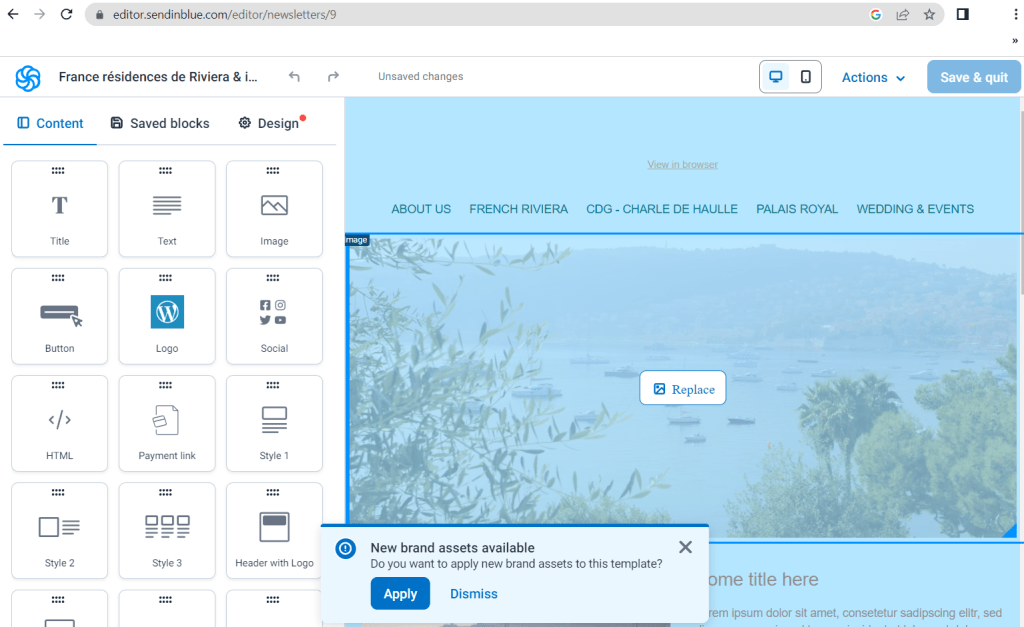This screenshot has height=627, width=1024.
Task: Choose the Text block icon
Action: 167,209
